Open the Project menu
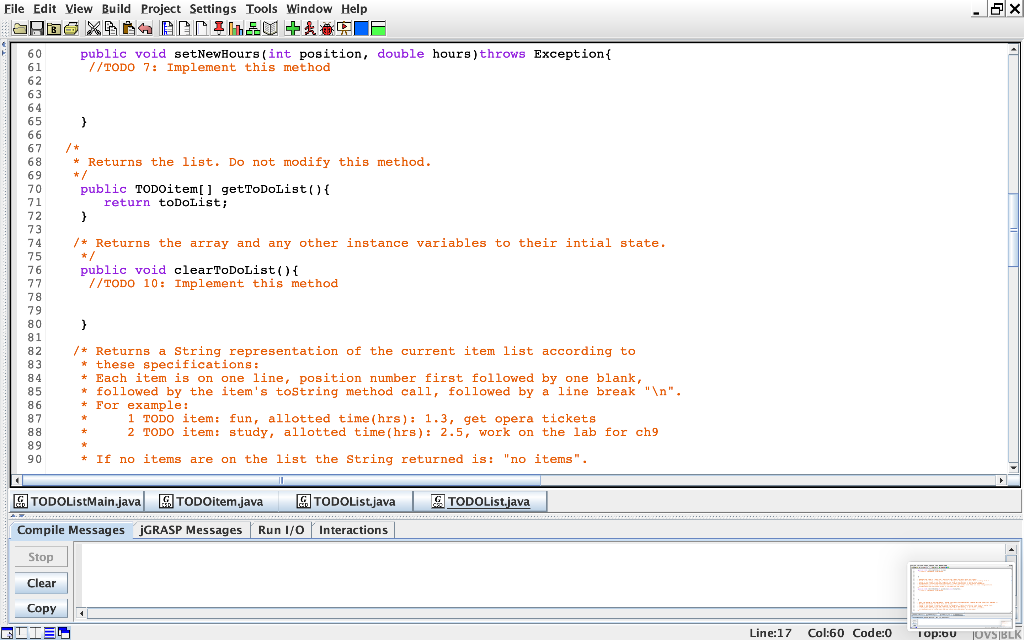The image size is (1024, 640). point(161,9)
